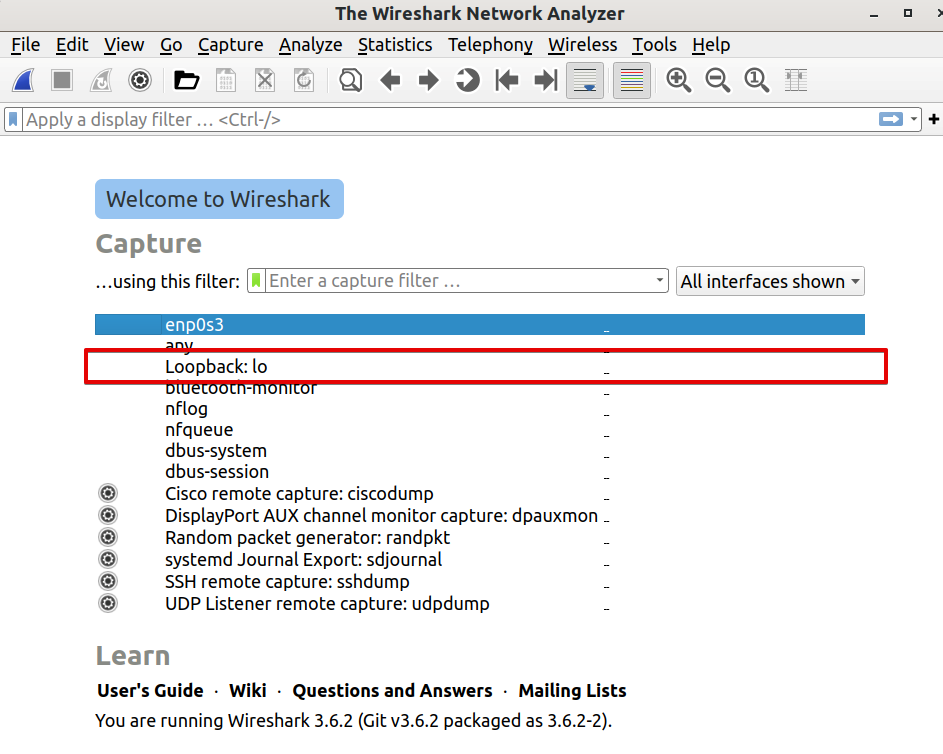This screenshot has height=754, width=943.
Task: Open Questions and Answers link
Action: pyautogui.click(x=392, y=690)
